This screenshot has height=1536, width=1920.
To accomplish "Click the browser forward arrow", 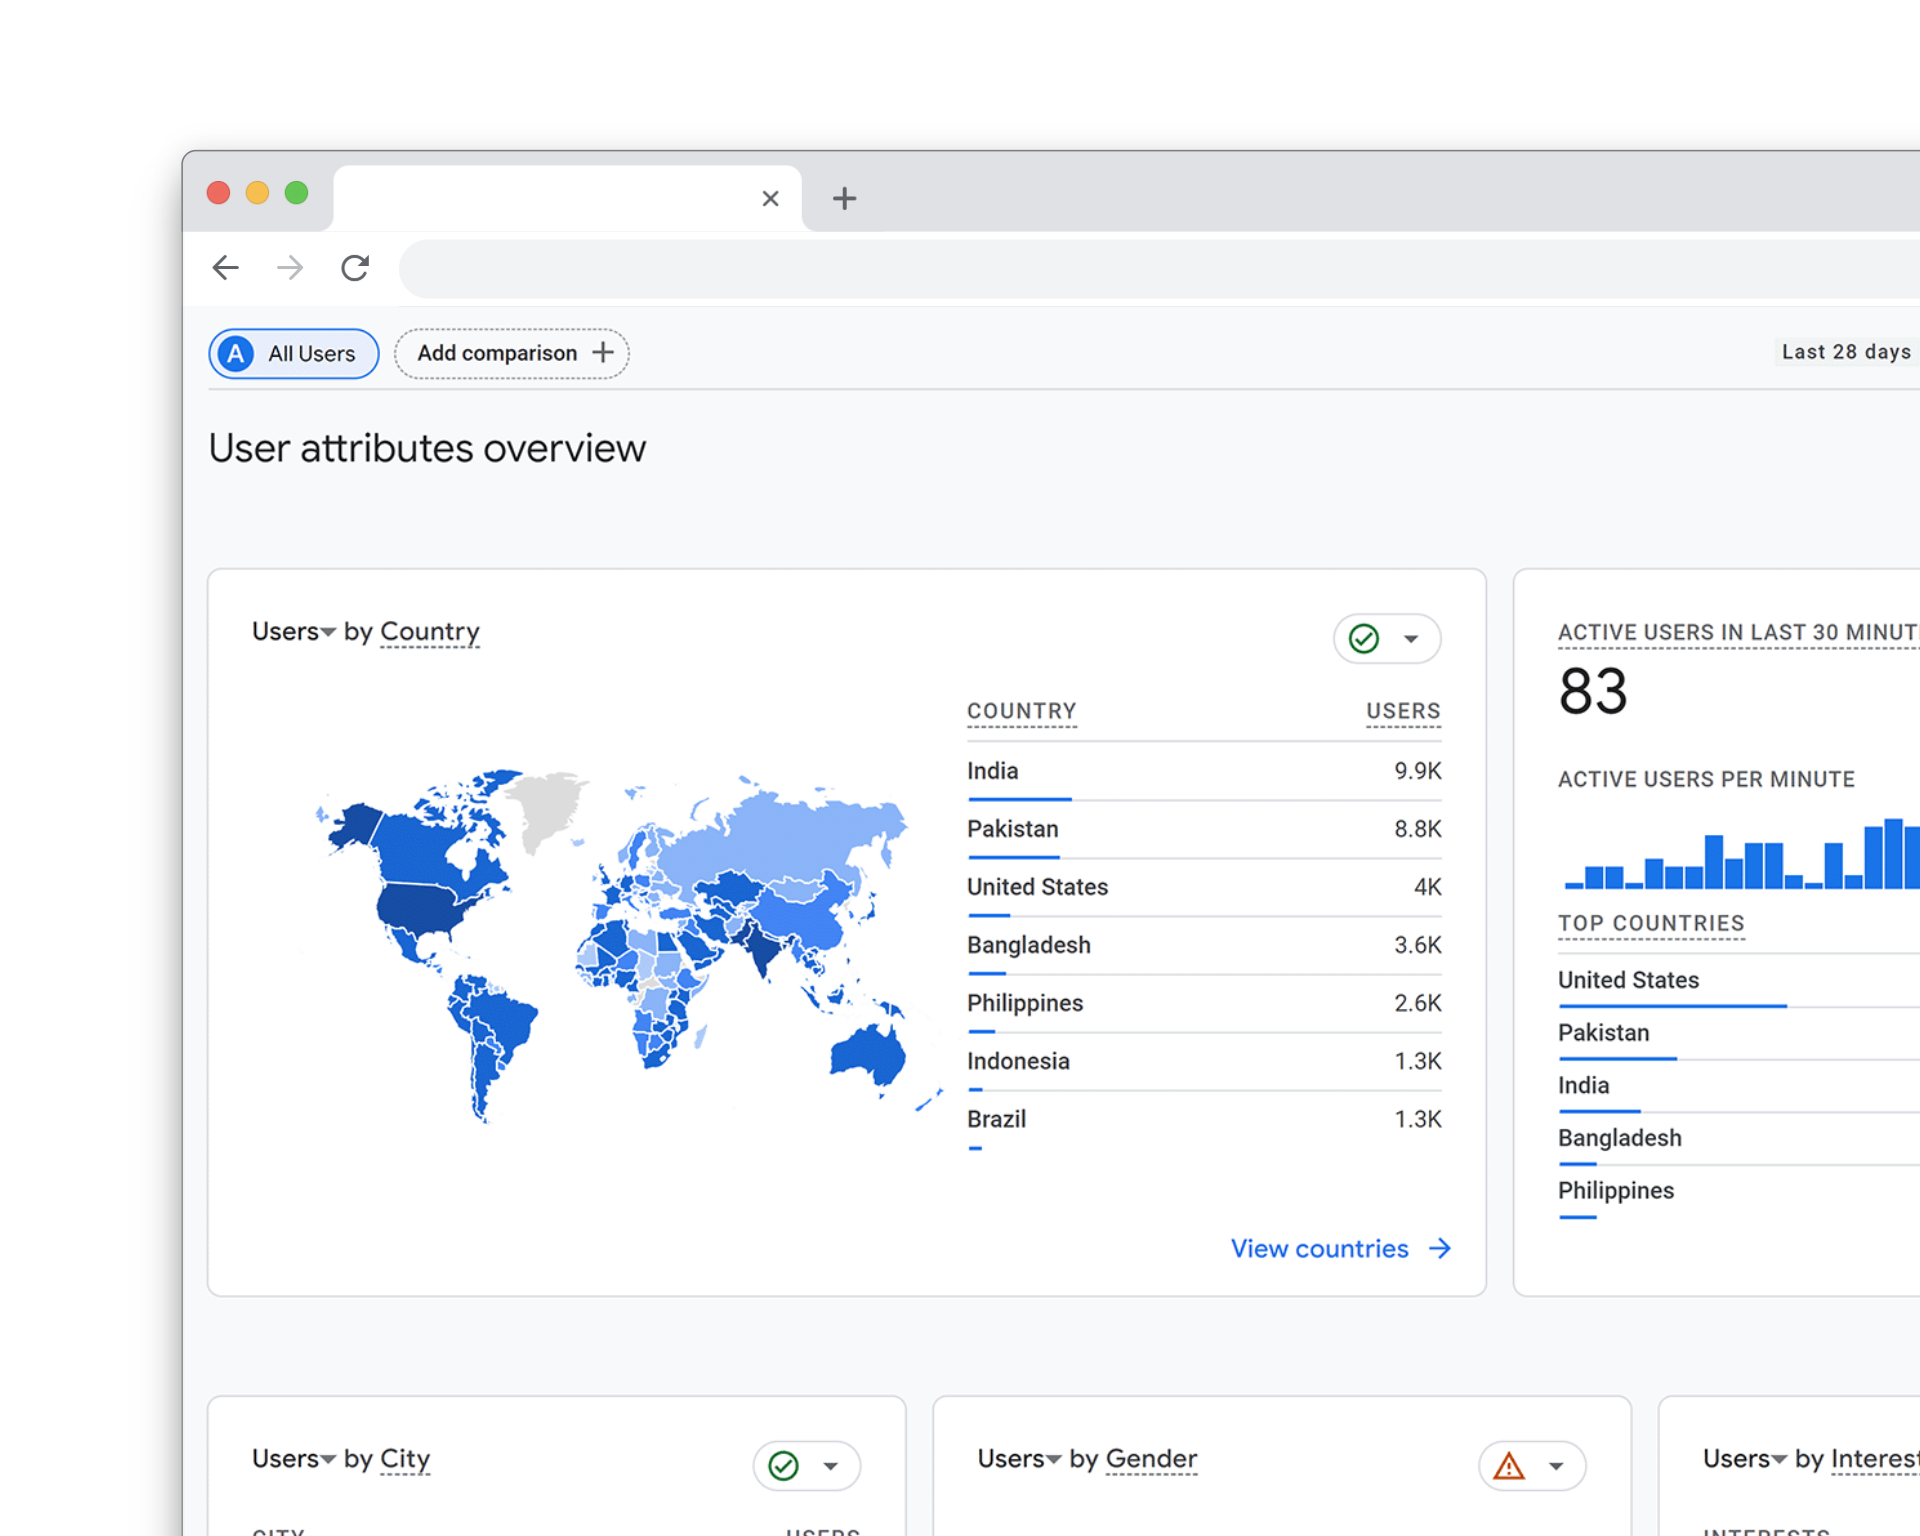I will pyautogui.click(x=290, y=268).
